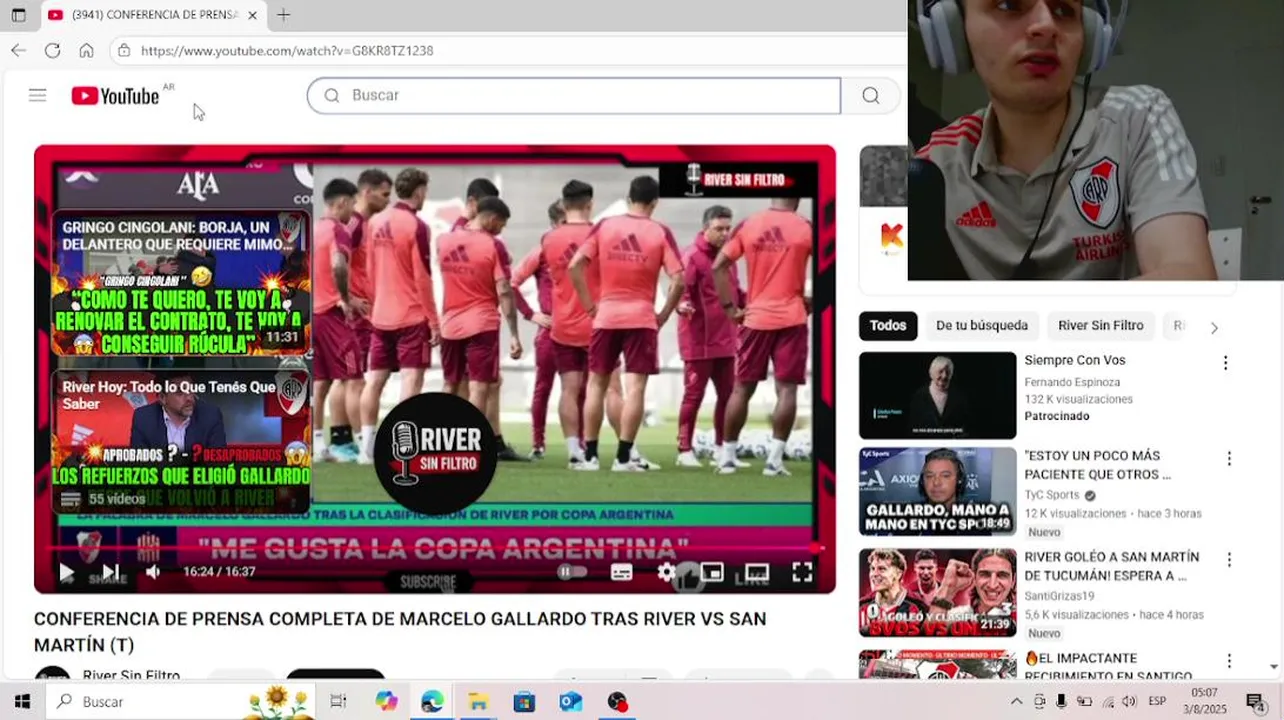Open File Explorer from the taskbar
Viewport: 1284px width, 720px height.
[x=478, y=702]
